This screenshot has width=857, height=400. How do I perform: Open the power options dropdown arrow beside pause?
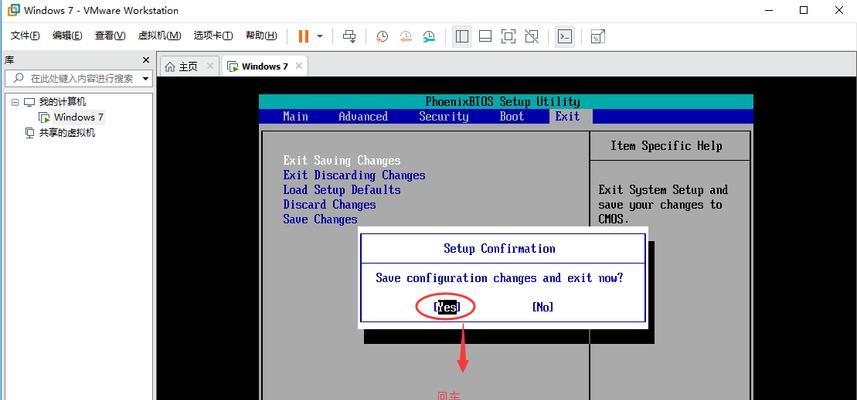[x=320, y=36]
